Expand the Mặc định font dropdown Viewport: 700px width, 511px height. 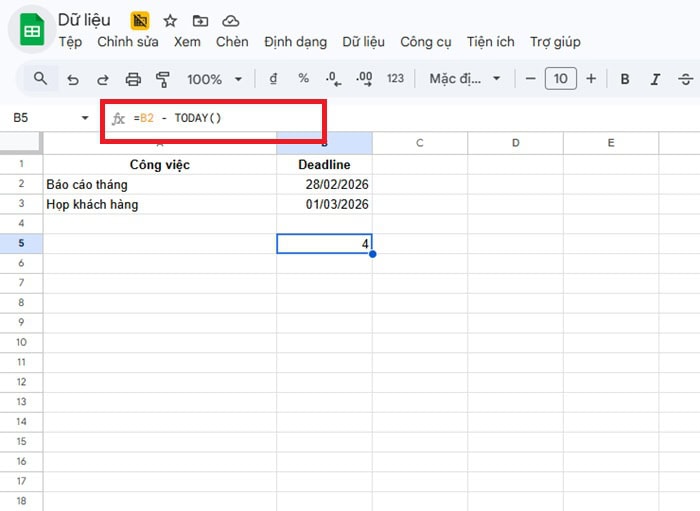tap(465, 79)
